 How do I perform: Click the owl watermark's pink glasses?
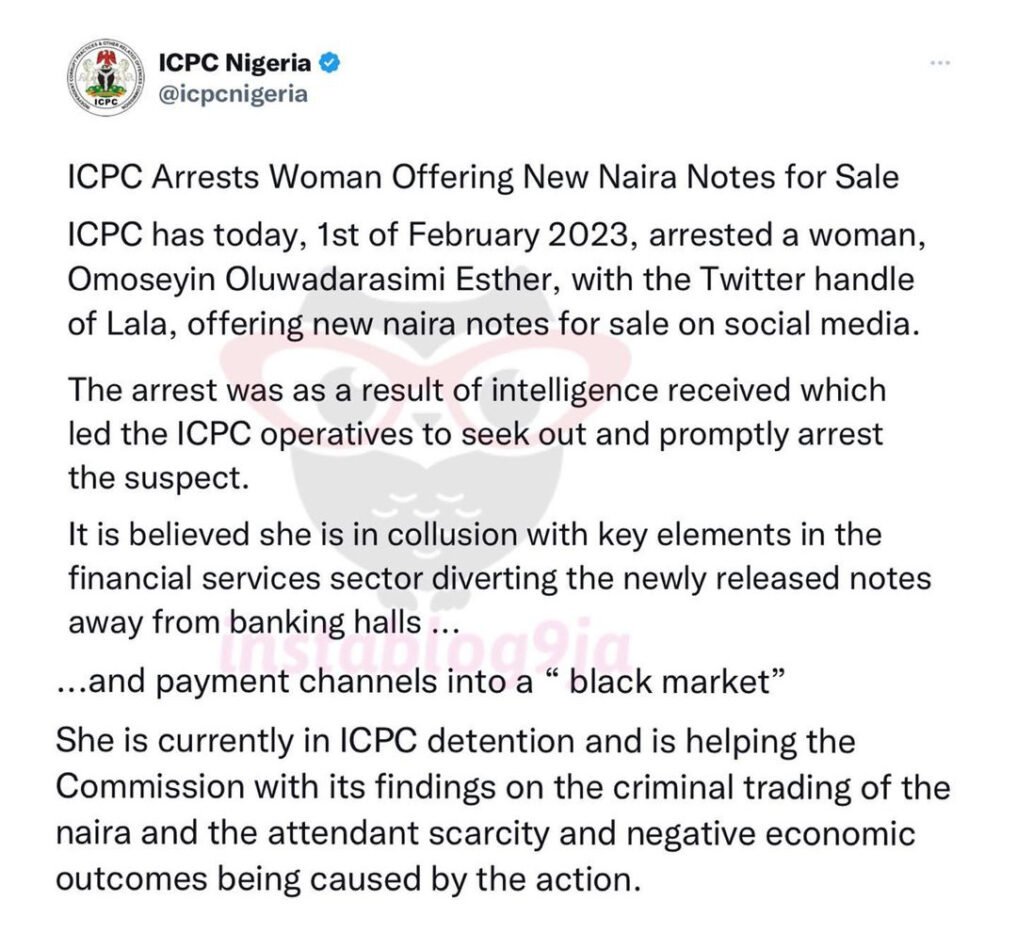click(x=425, y=380)
